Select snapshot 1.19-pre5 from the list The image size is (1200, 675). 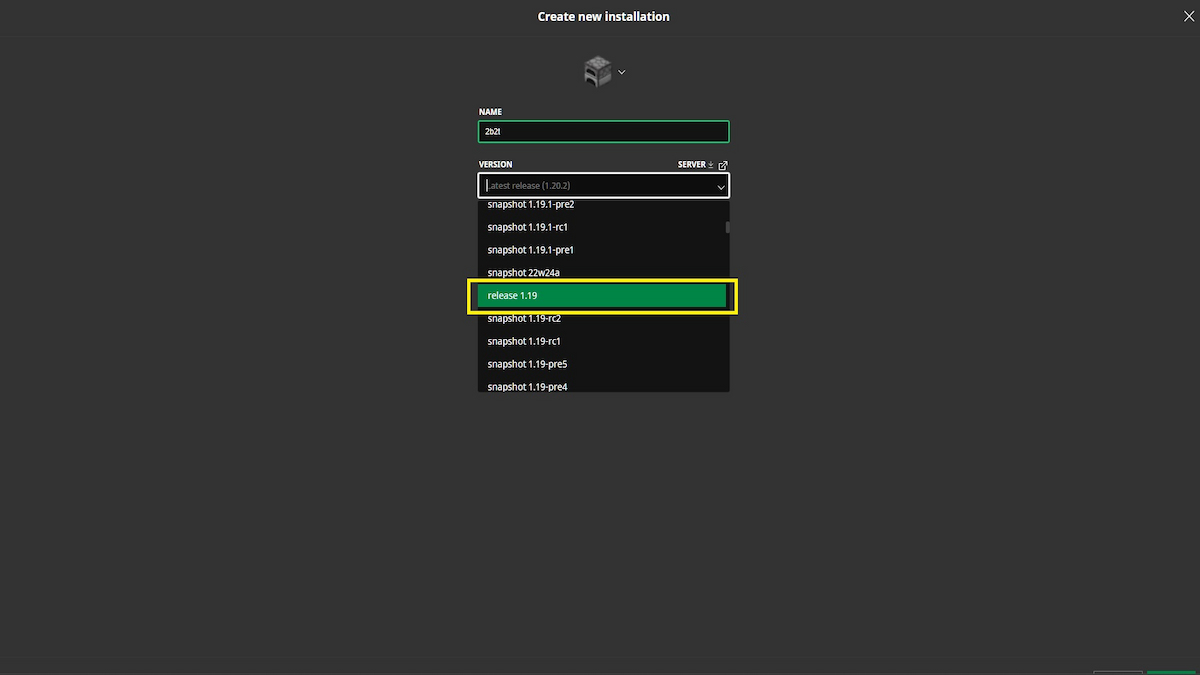pyautogui.click(x=603, y=363)
